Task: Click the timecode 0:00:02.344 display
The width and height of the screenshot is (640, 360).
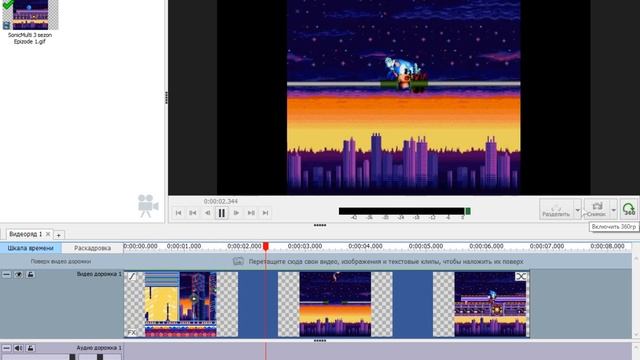Action: point(221,201)
